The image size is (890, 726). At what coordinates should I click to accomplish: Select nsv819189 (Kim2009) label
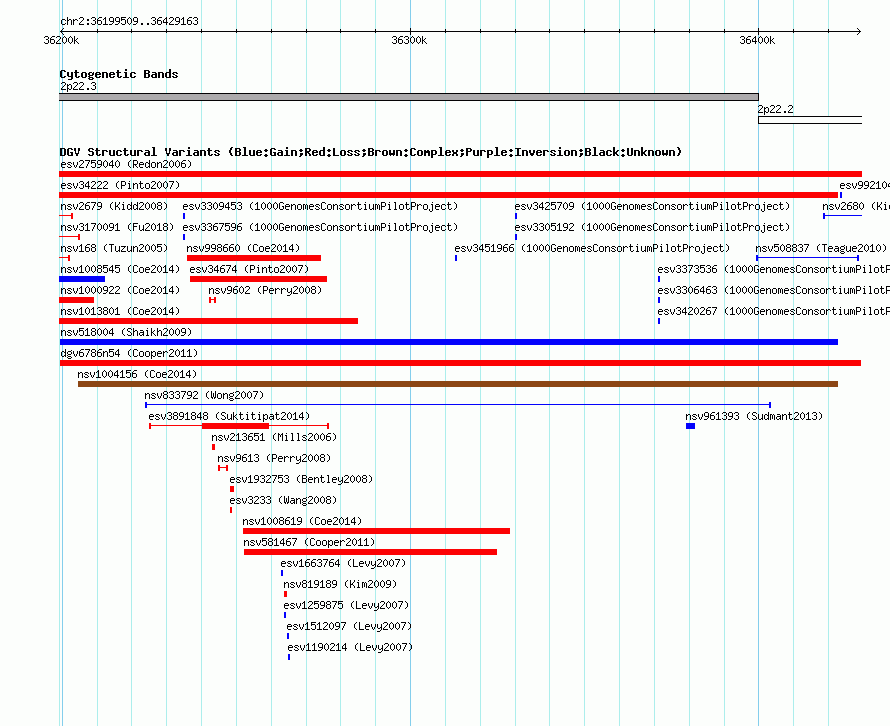pos(340,584)
